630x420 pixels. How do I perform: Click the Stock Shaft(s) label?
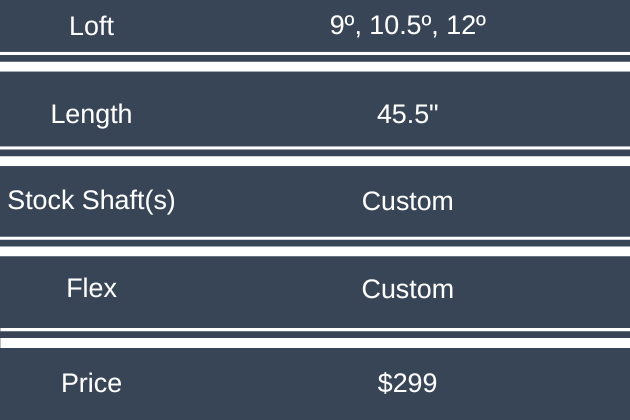91,200
